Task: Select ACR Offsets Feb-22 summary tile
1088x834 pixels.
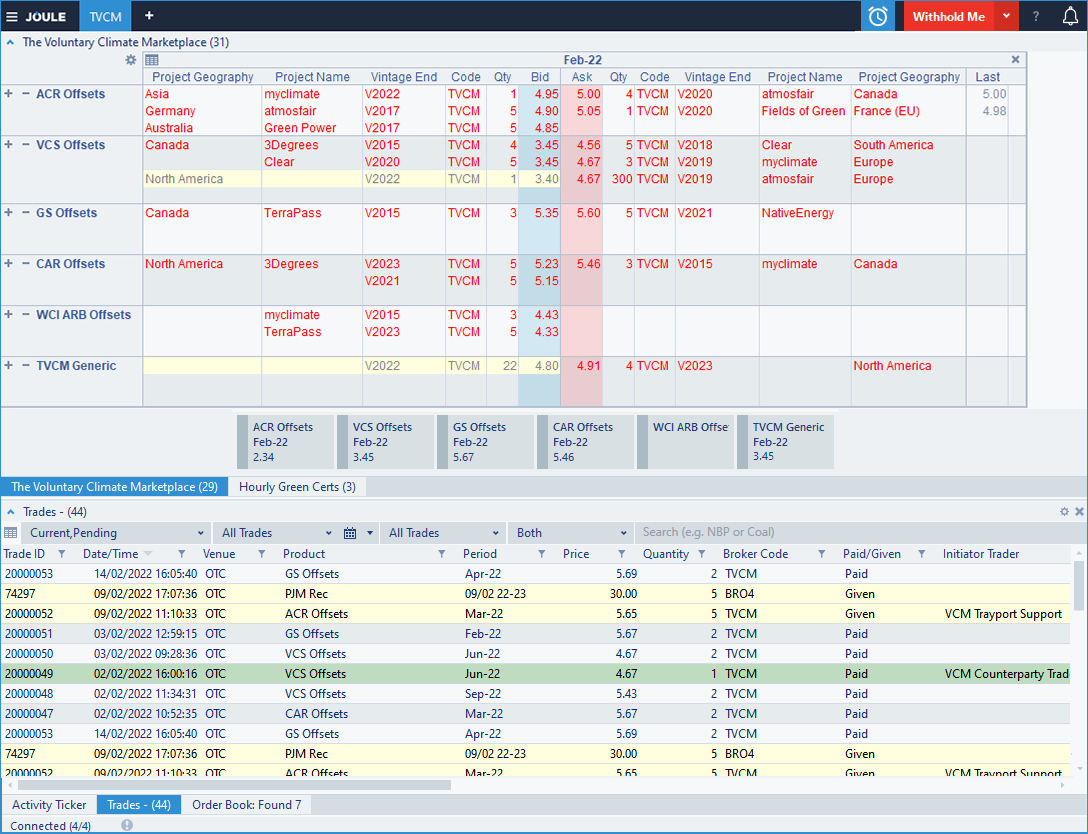Action: [285, 442]
